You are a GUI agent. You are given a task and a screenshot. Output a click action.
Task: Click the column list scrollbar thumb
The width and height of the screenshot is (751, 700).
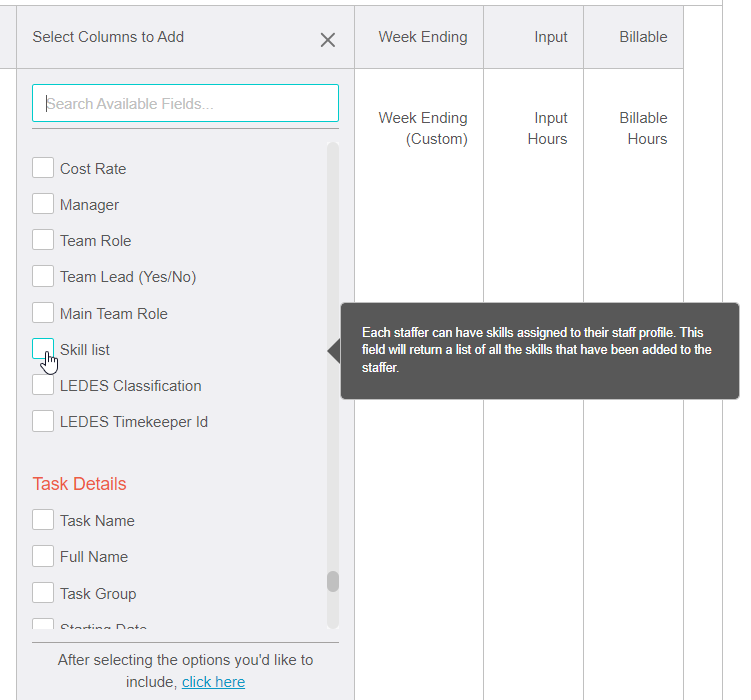(333, 581)
